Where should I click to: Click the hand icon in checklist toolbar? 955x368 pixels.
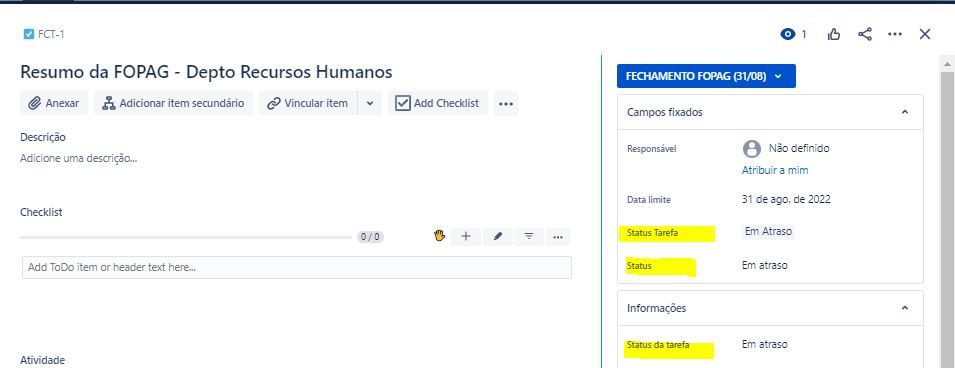(x=439, y=236)
